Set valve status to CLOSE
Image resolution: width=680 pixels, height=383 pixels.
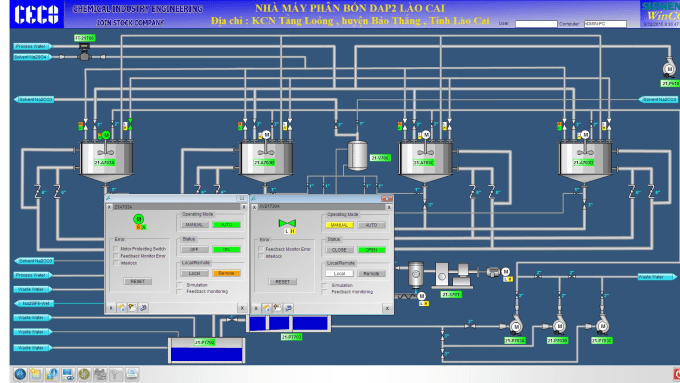(x=339, y=250)
